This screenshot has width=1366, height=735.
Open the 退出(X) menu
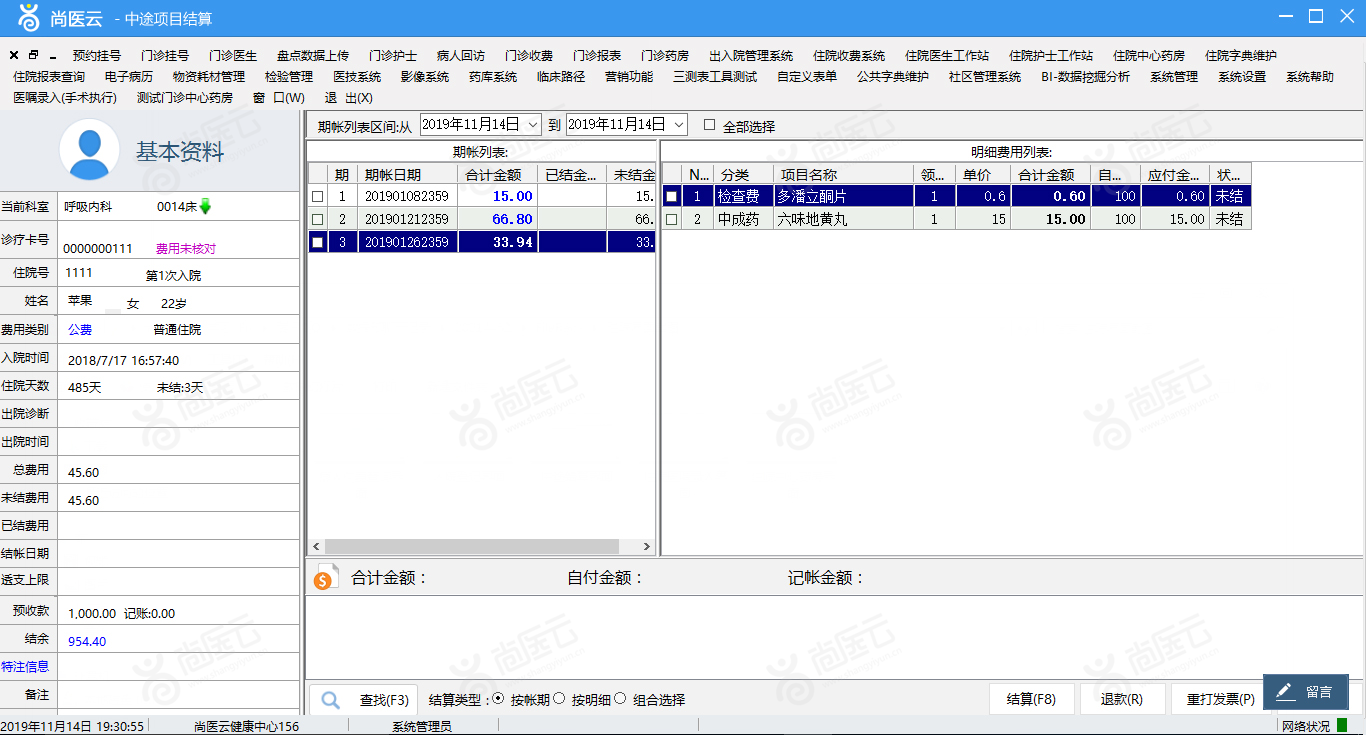349,98
